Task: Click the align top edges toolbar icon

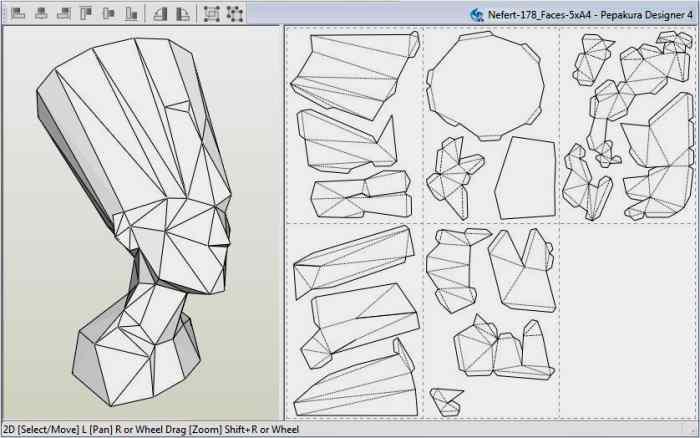Action: coord(86,14)
